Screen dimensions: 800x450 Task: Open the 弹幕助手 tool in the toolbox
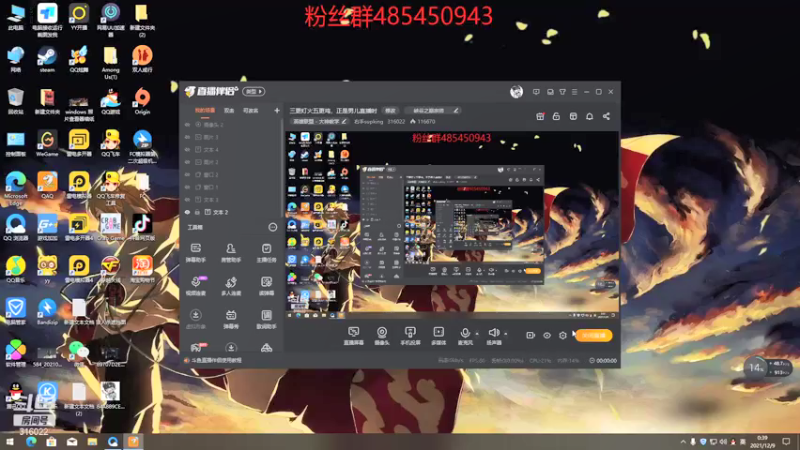pos(195,253)
